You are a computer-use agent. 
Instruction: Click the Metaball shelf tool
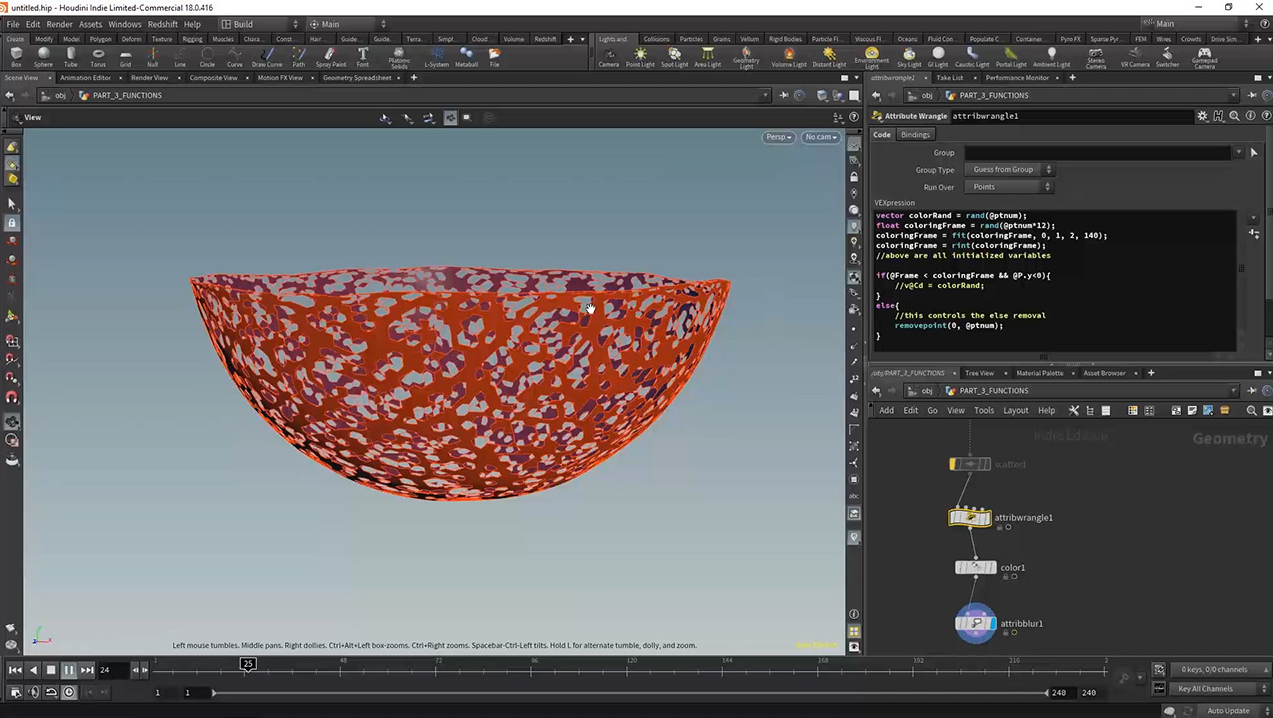tap(466, 56)
